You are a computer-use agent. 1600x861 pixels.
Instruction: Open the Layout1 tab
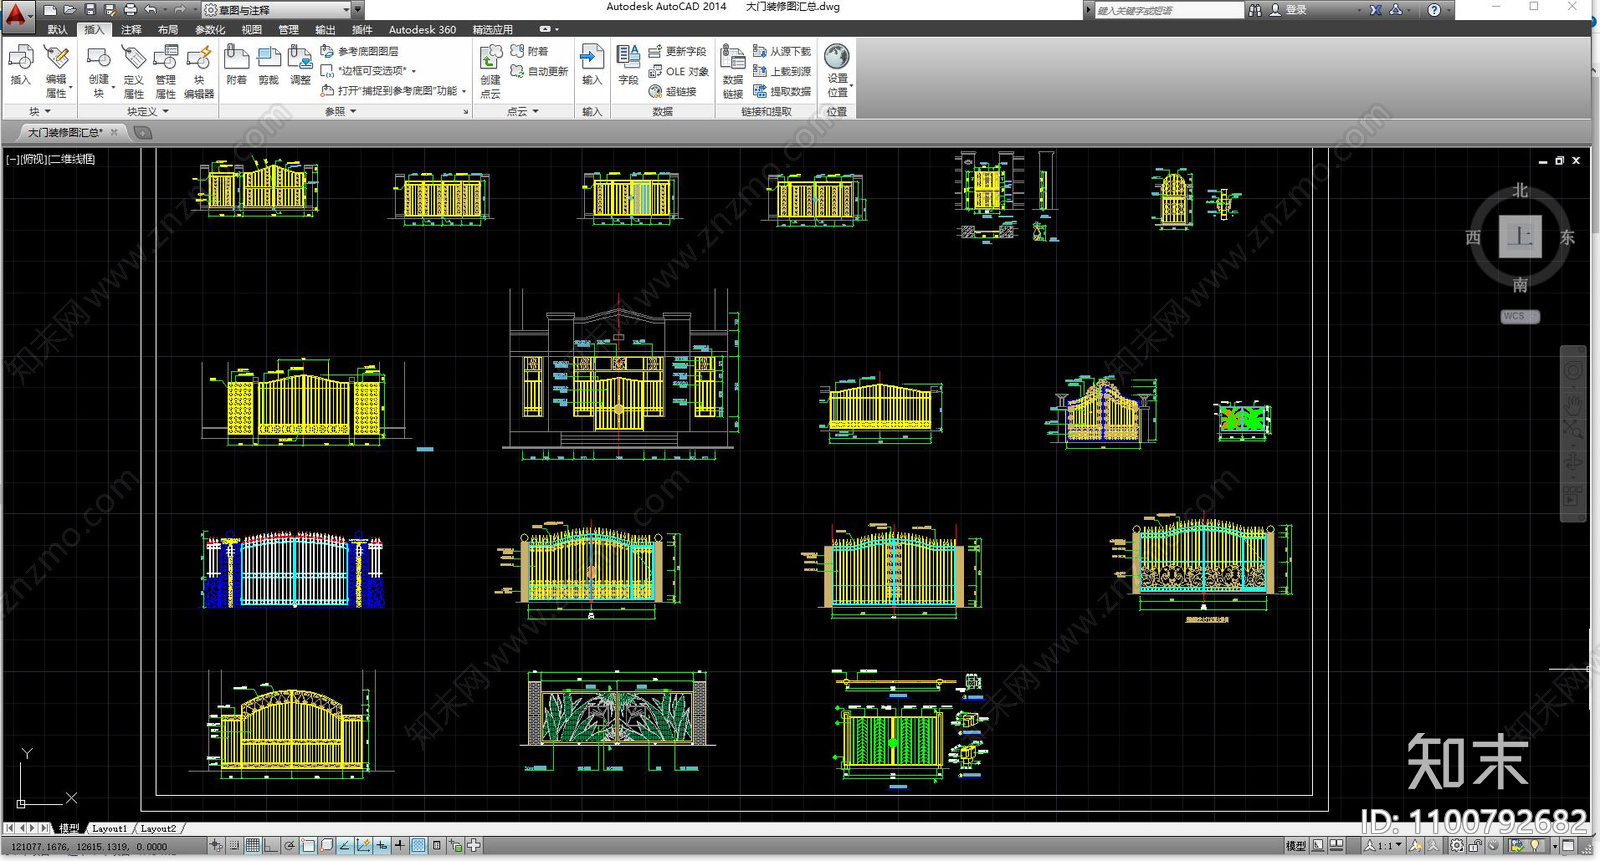tap(109, 829)
